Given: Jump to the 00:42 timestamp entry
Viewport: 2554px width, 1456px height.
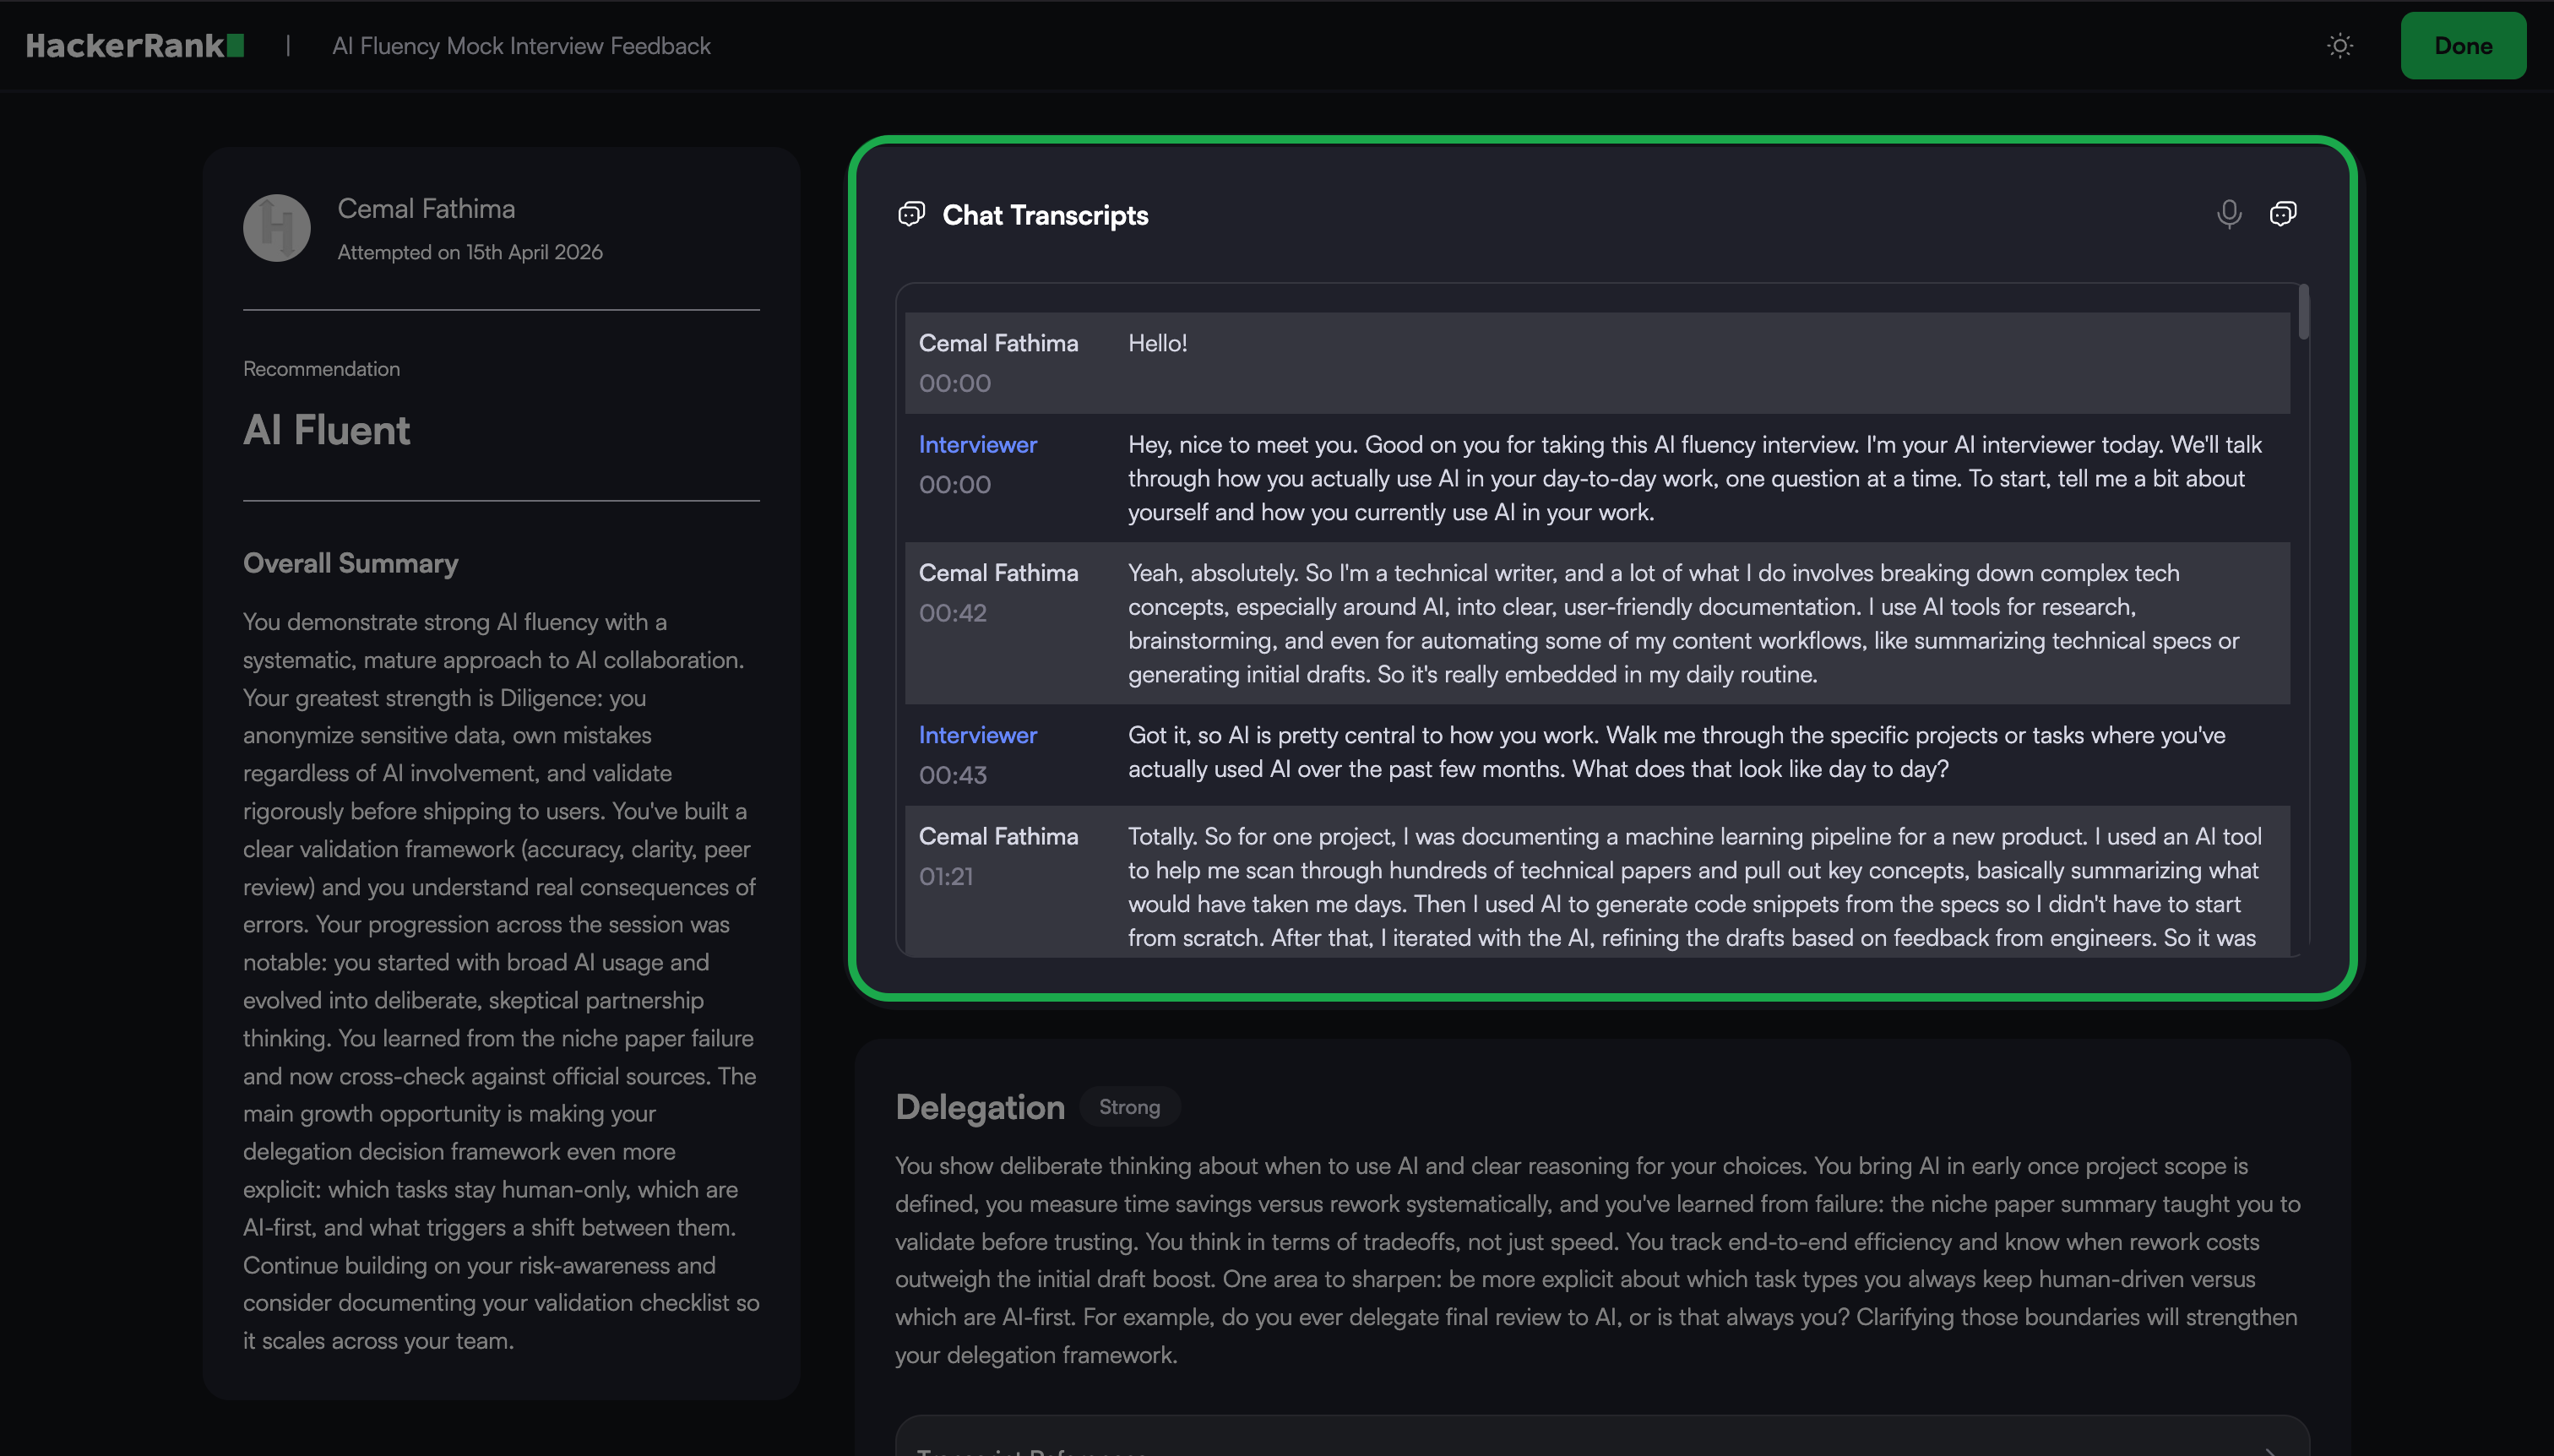Looking at the screenshot, I should 952,613.
